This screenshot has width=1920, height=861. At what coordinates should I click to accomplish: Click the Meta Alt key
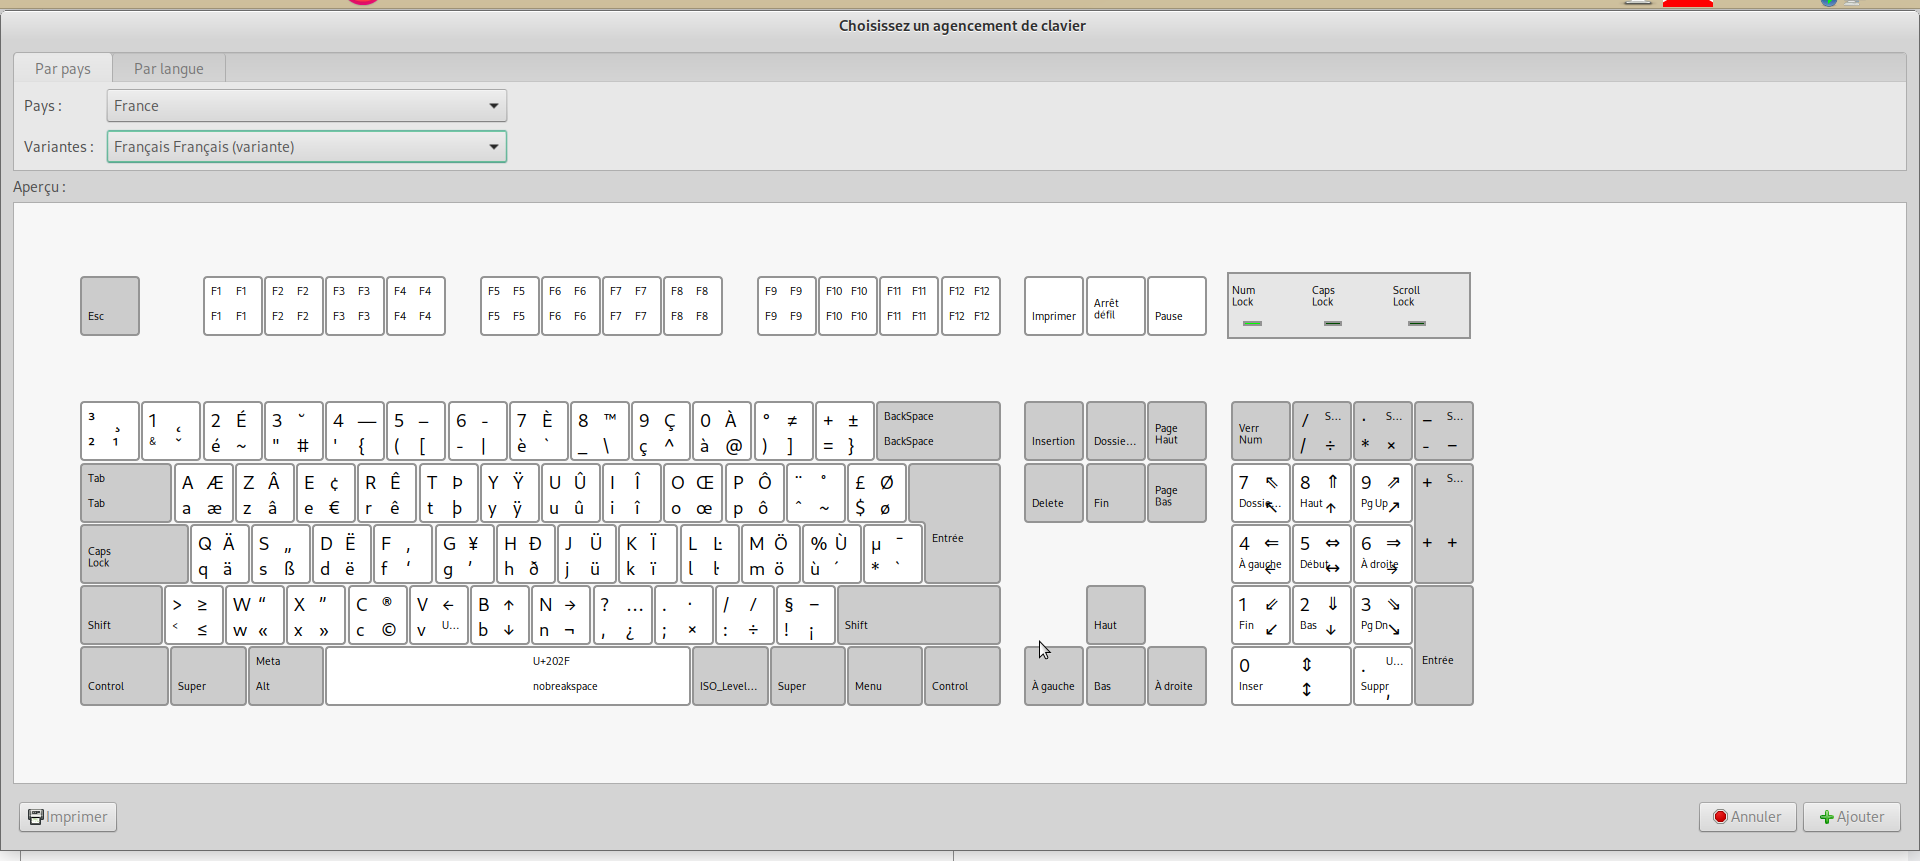coord(285,676)
